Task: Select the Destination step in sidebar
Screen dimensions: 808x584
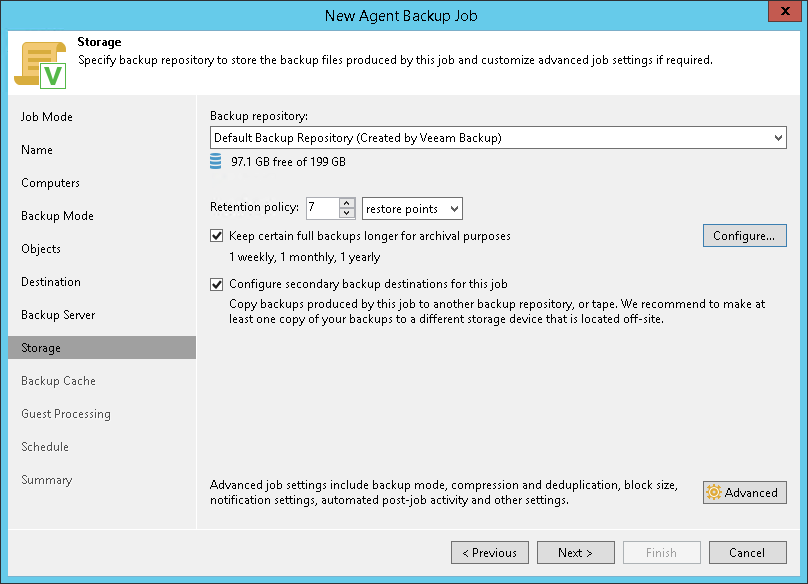Action: [x=51, y=282]
